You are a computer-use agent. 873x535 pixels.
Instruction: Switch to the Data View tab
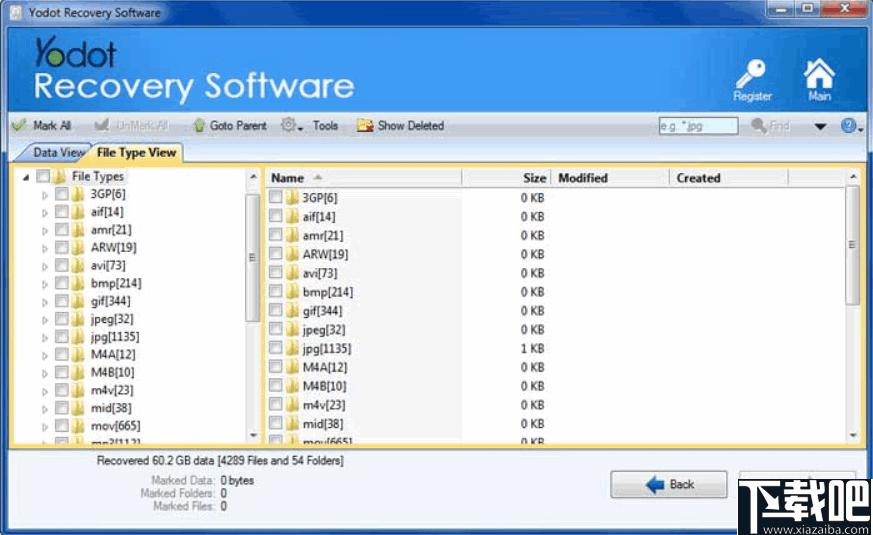point(59,153)
